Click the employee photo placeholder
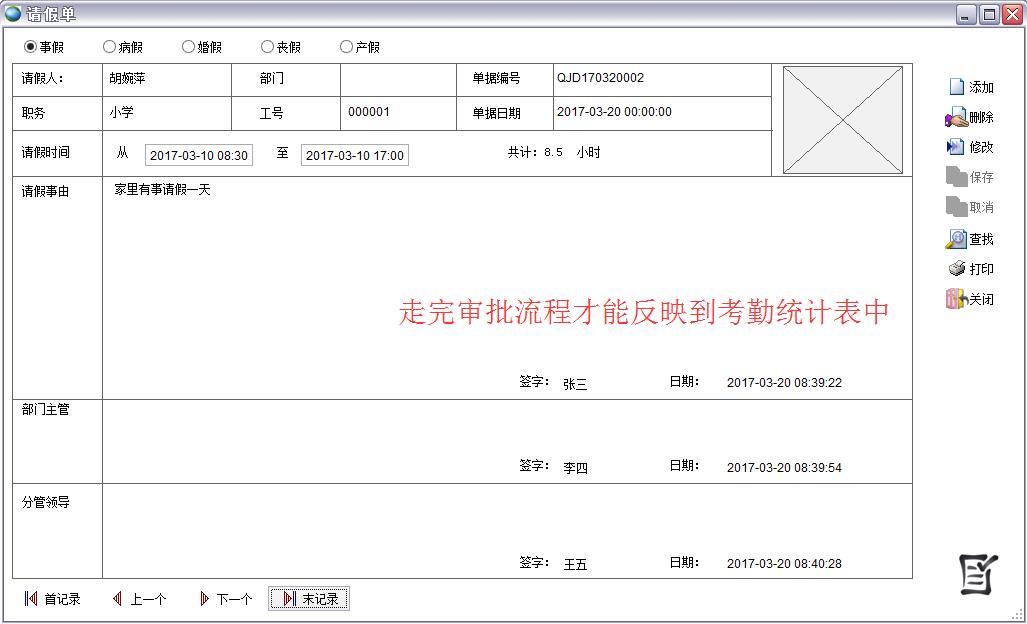 point(842,120)
